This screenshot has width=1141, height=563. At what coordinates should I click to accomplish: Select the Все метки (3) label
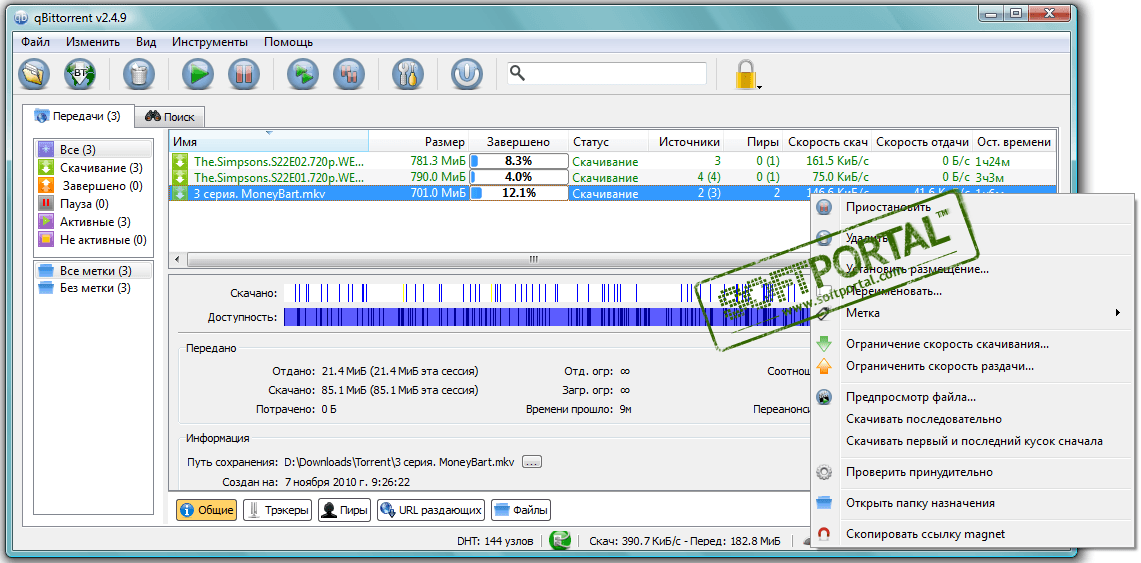[94, 271]
